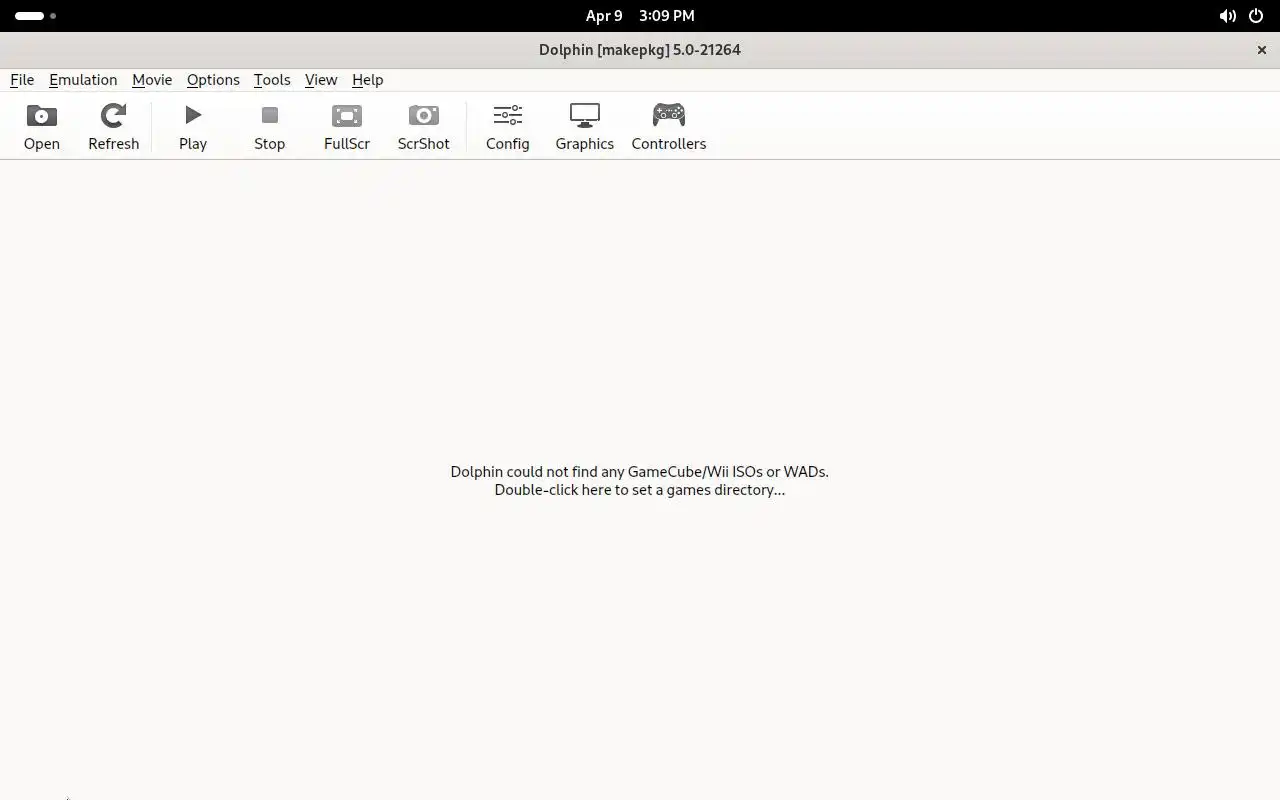This screenshot has height=800, width=1280.
Task: Open the Movie menu
Action: click(152, 80)
